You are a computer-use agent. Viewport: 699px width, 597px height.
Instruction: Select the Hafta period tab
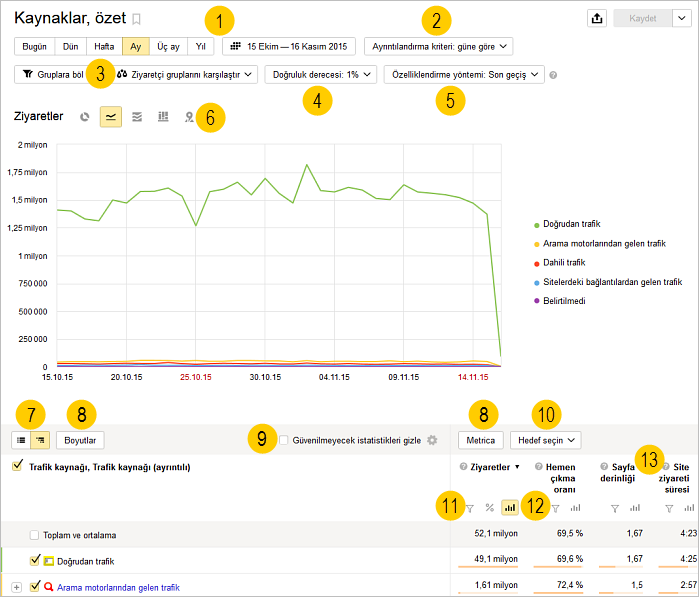104,46
